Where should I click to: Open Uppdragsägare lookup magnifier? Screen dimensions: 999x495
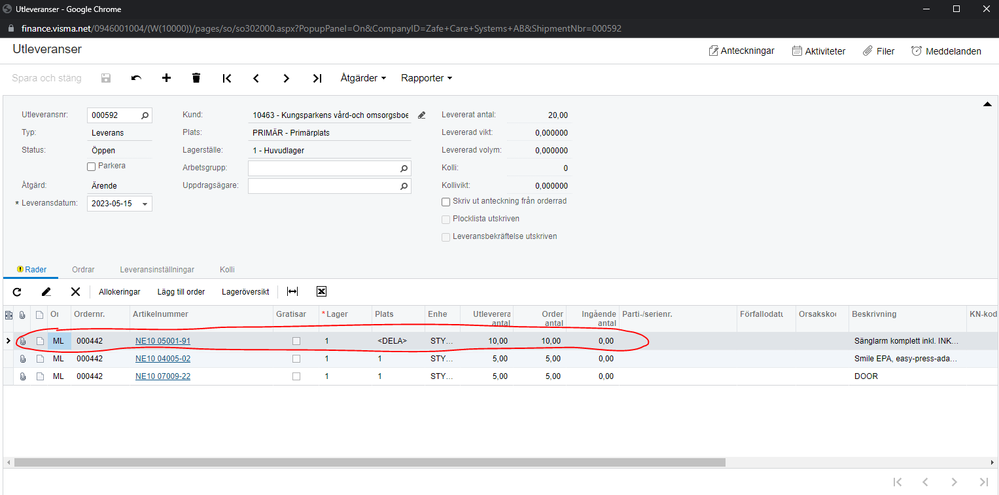tap(403, 187)
